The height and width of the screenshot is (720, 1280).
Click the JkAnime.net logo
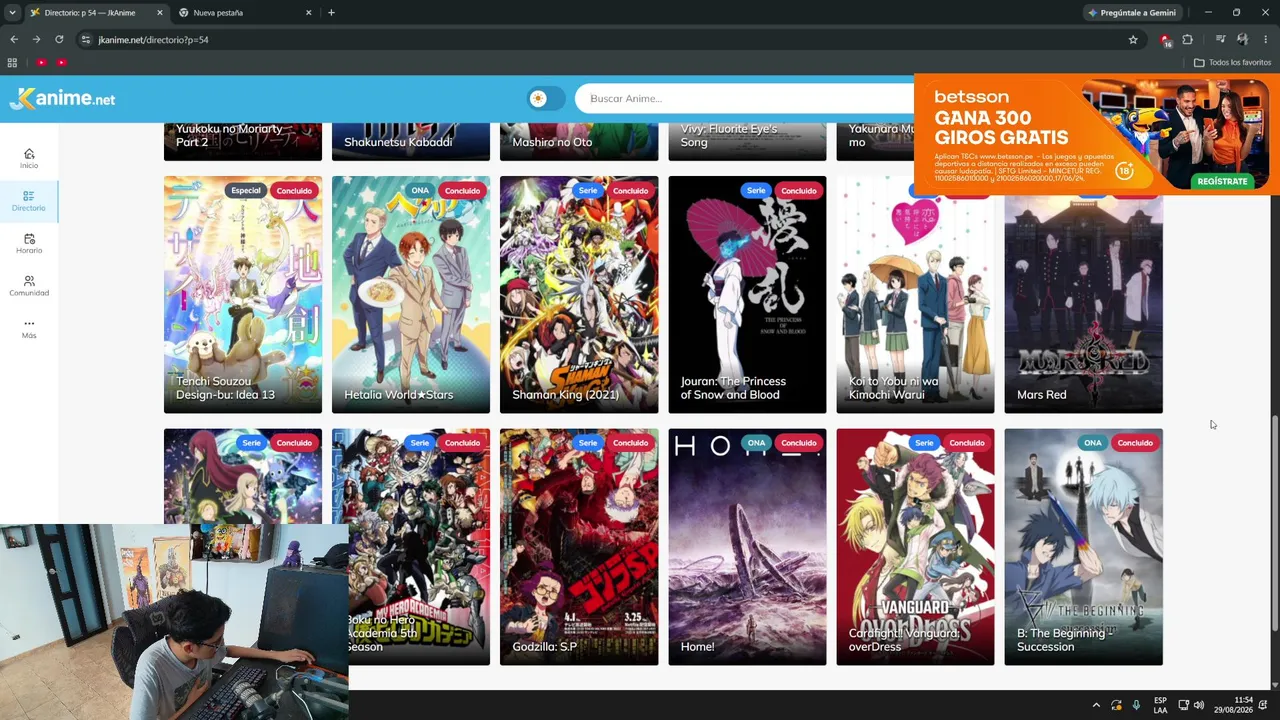pos(62,98)
